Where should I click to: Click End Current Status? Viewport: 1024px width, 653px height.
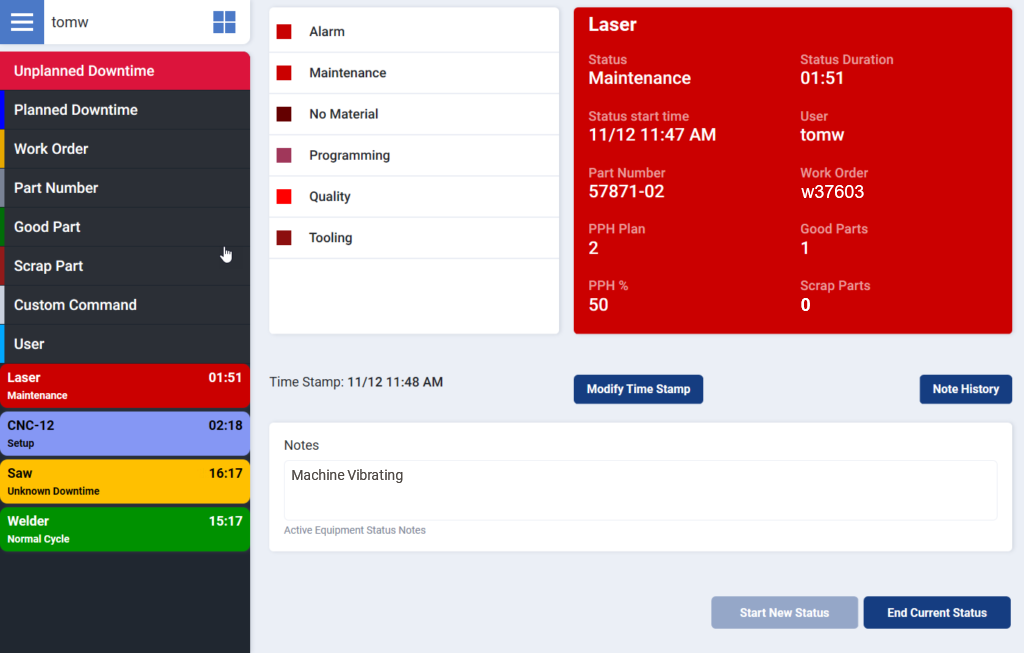tap(937, 612)
